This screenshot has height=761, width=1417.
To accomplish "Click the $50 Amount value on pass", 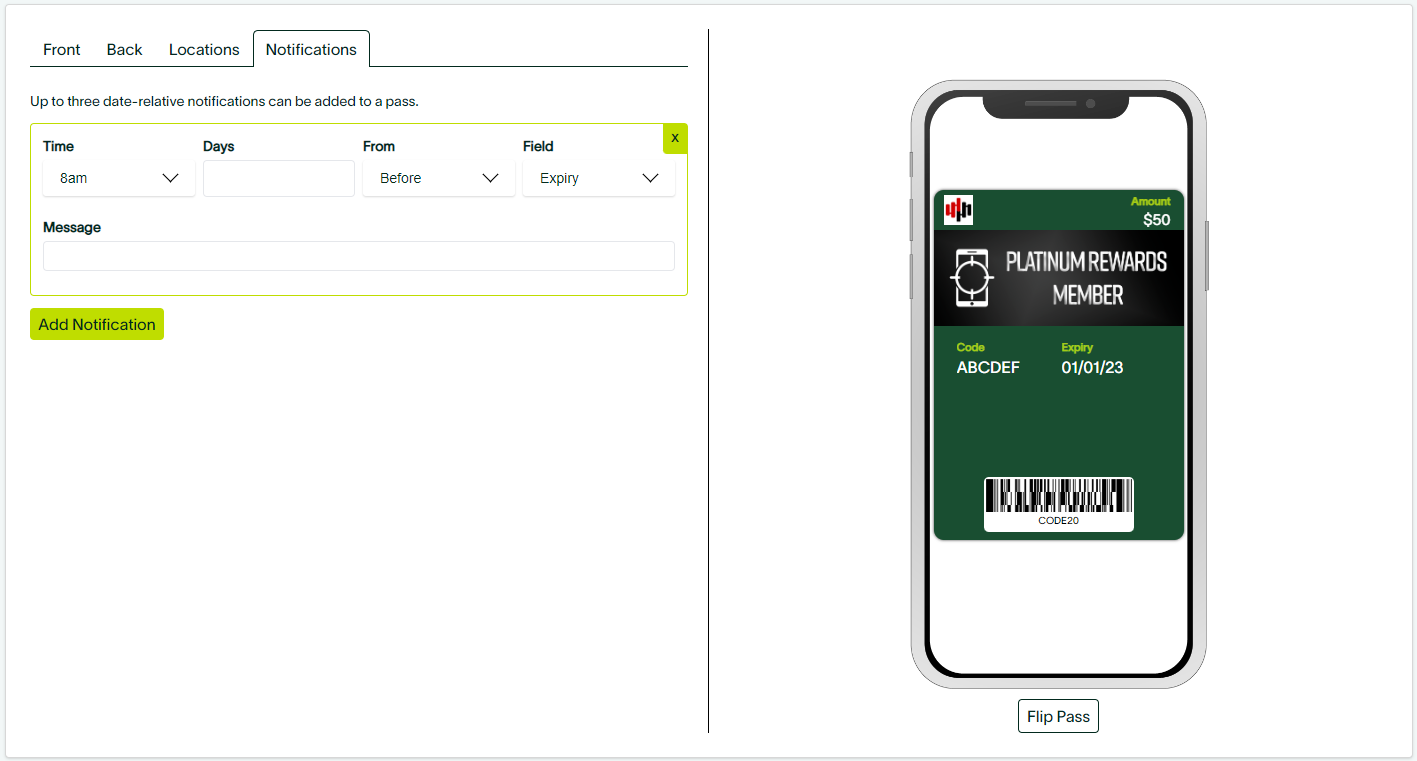I will click(x=1156, y=220).
